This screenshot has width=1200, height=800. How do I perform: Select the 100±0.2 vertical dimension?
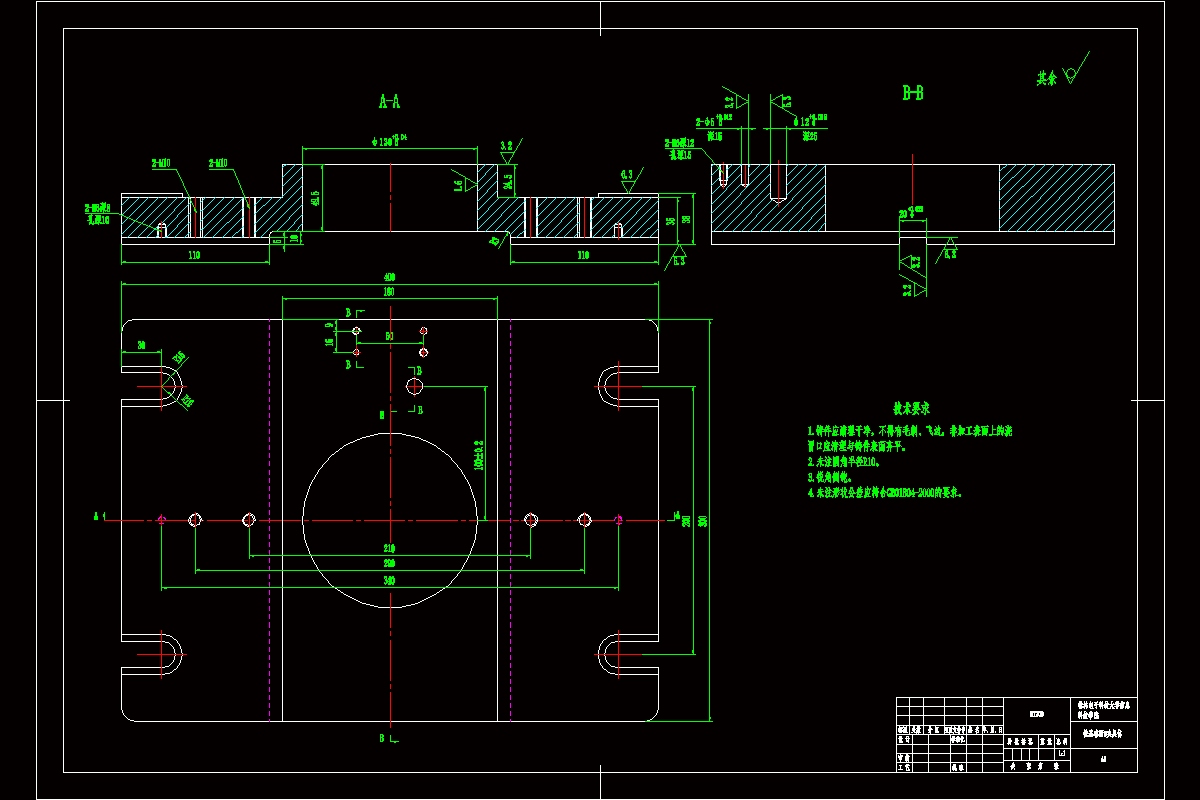479,455
